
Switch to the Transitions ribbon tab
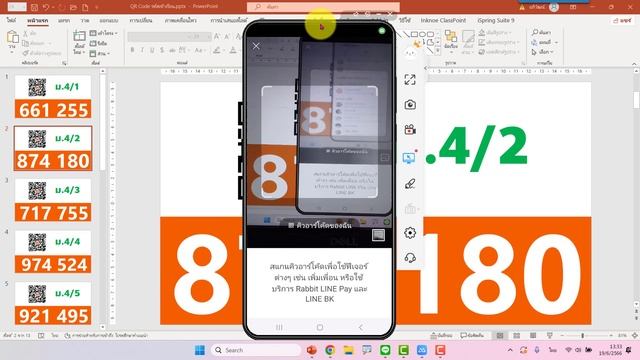[x=141, y=20]
